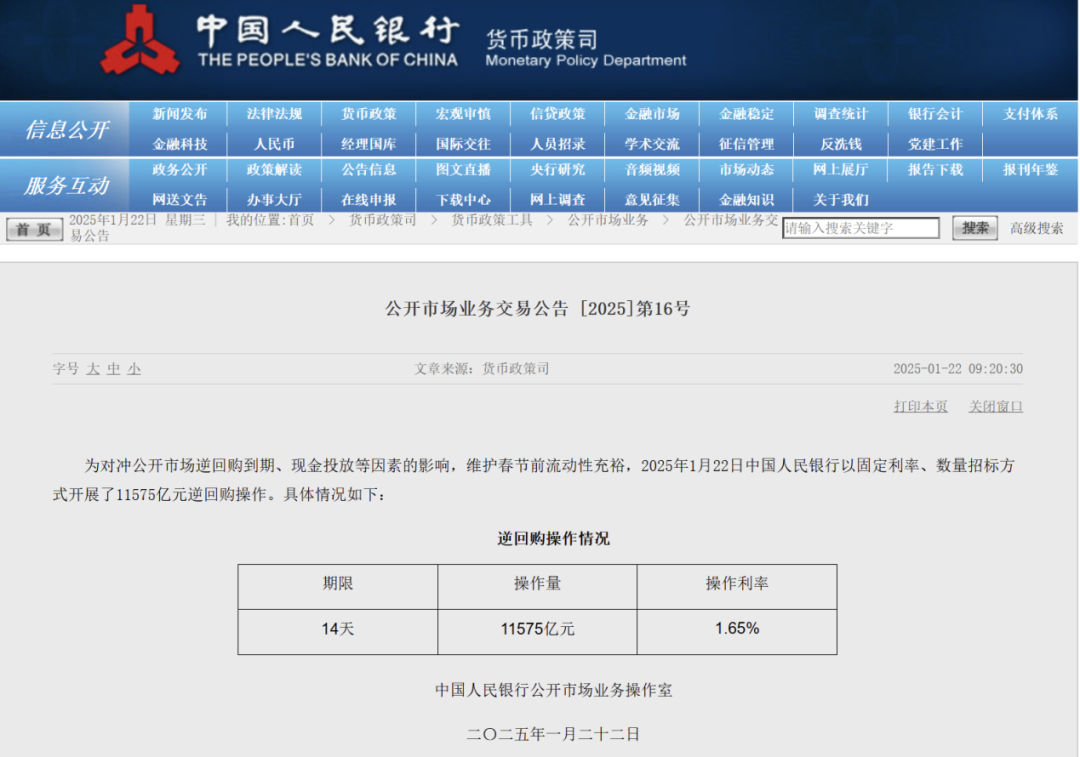Screen dimensions: 1080x757
Task: Go to the 调查统计 section
Action: [841, 114]
